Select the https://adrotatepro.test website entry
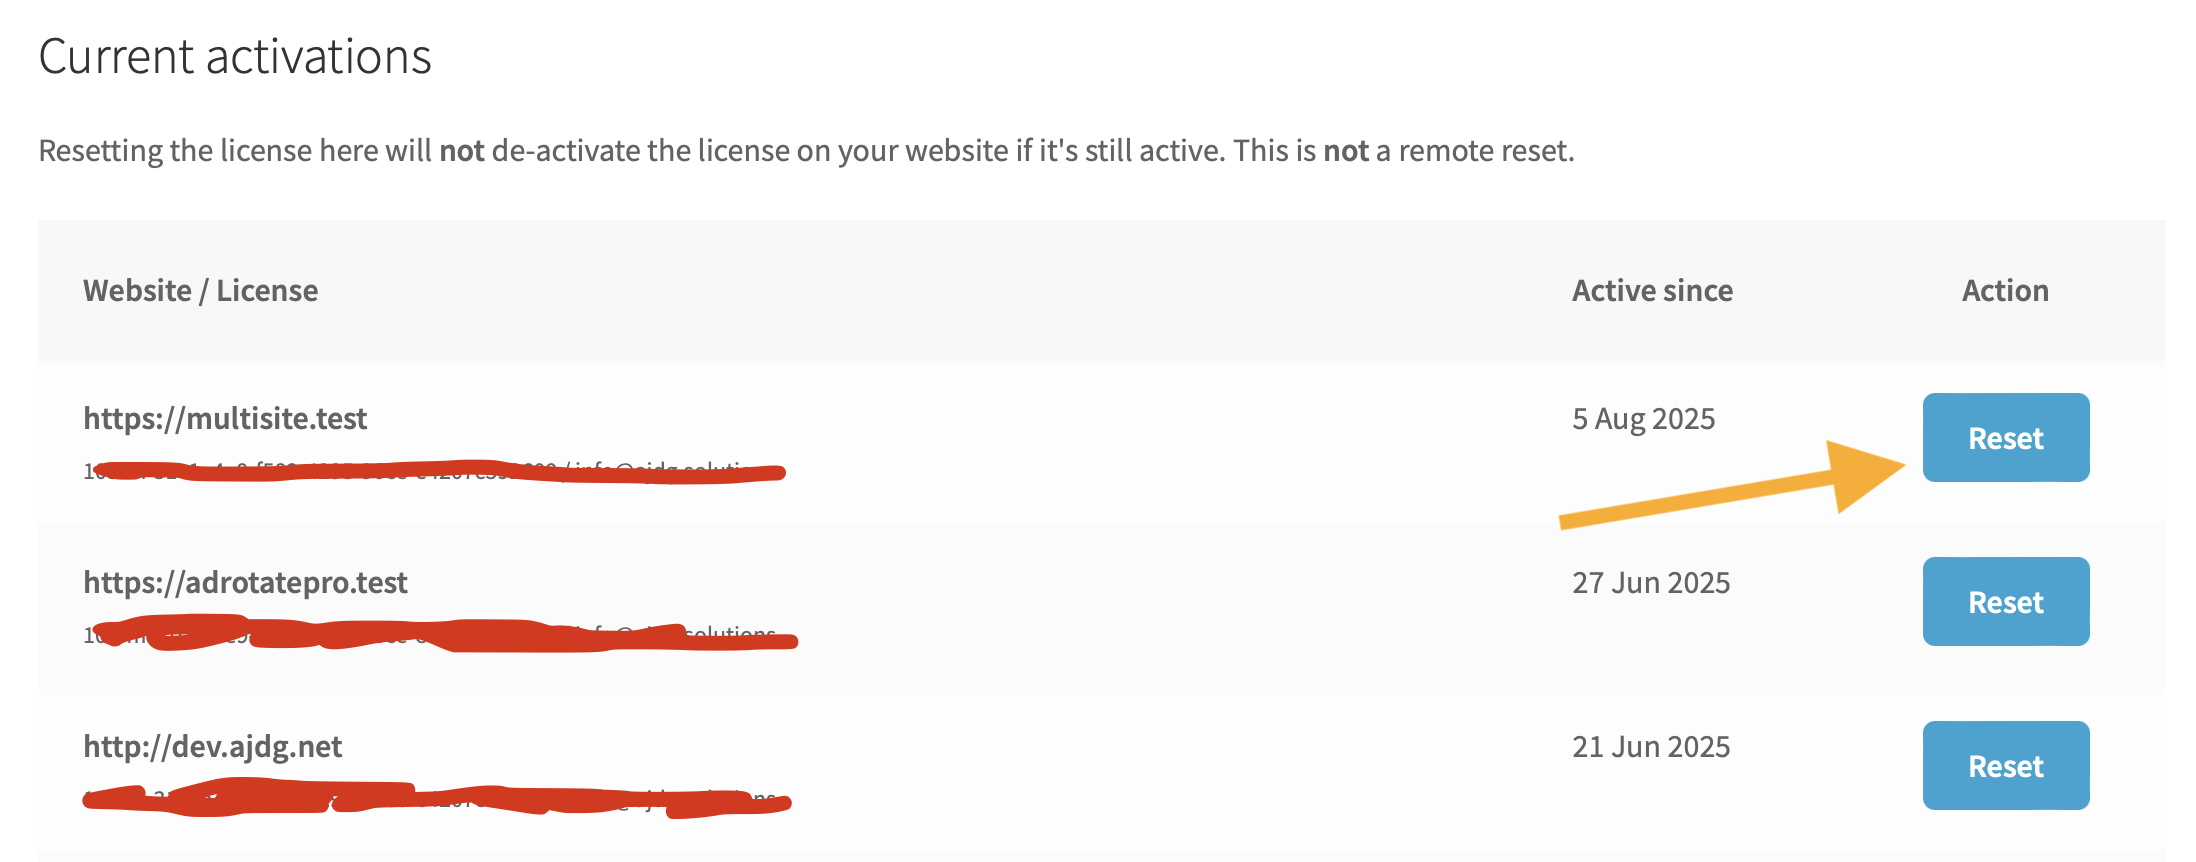2196x862 pixels. coord(245,582)
